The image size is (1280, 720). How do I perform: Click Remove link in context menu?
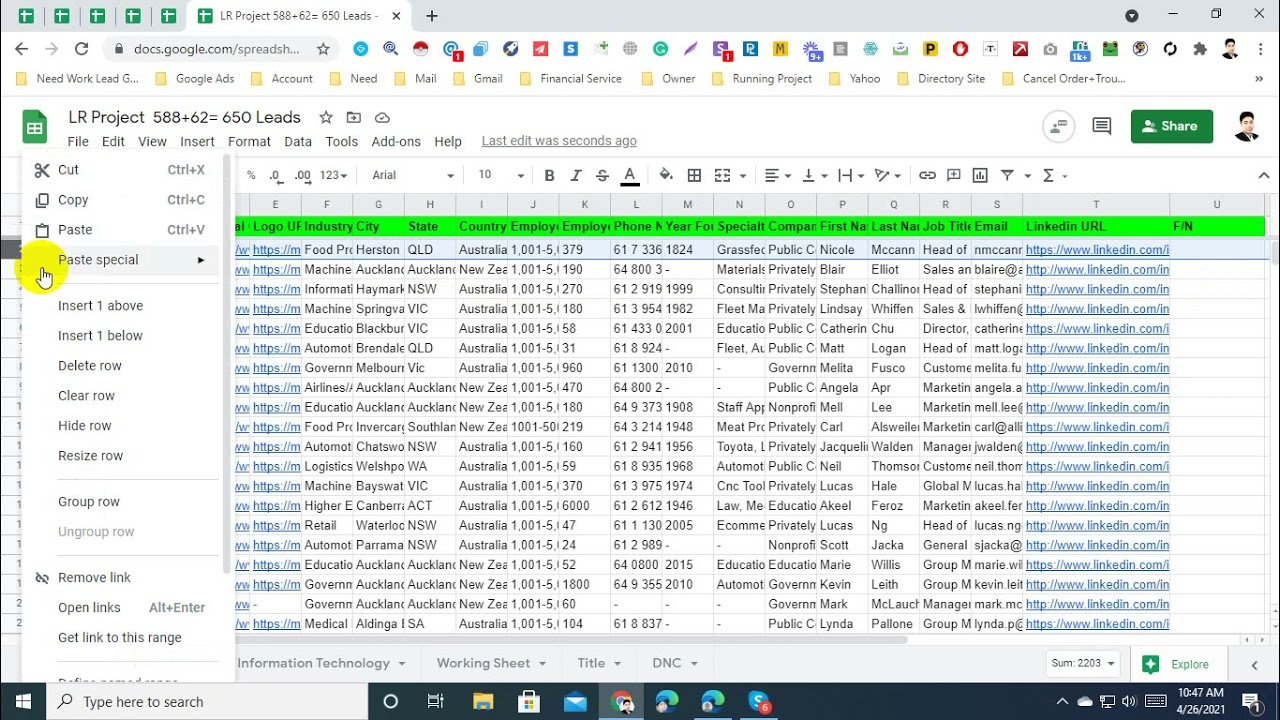tap(120, 578)
